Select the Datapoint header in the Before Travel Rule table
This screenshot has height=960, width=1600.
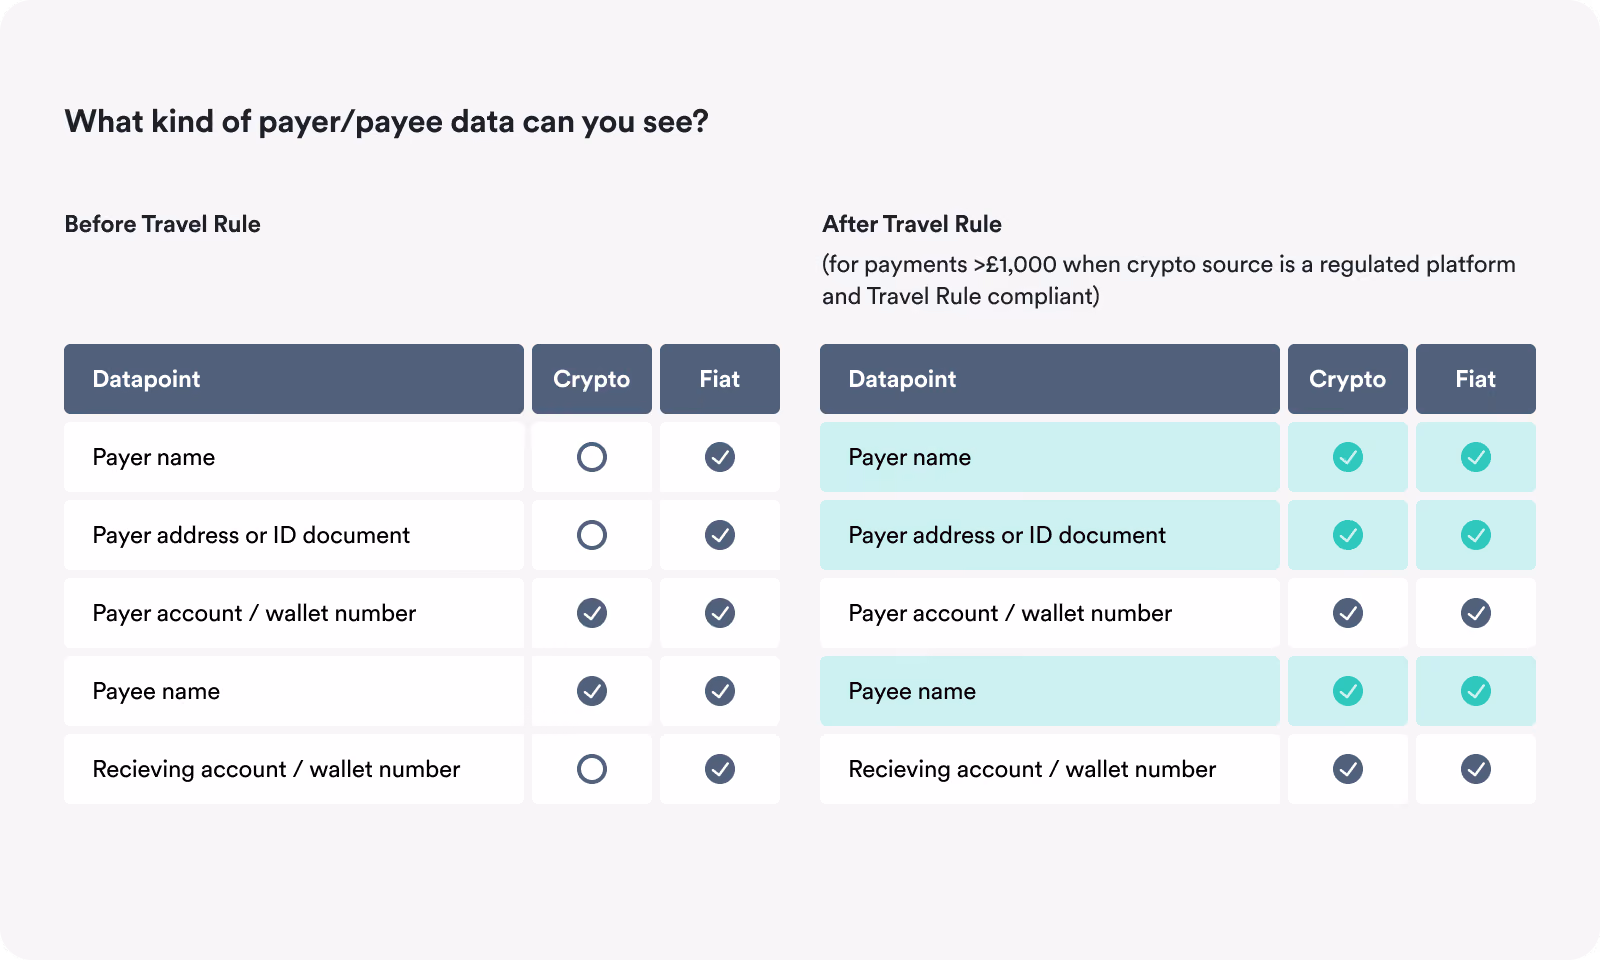pos(294,379)
